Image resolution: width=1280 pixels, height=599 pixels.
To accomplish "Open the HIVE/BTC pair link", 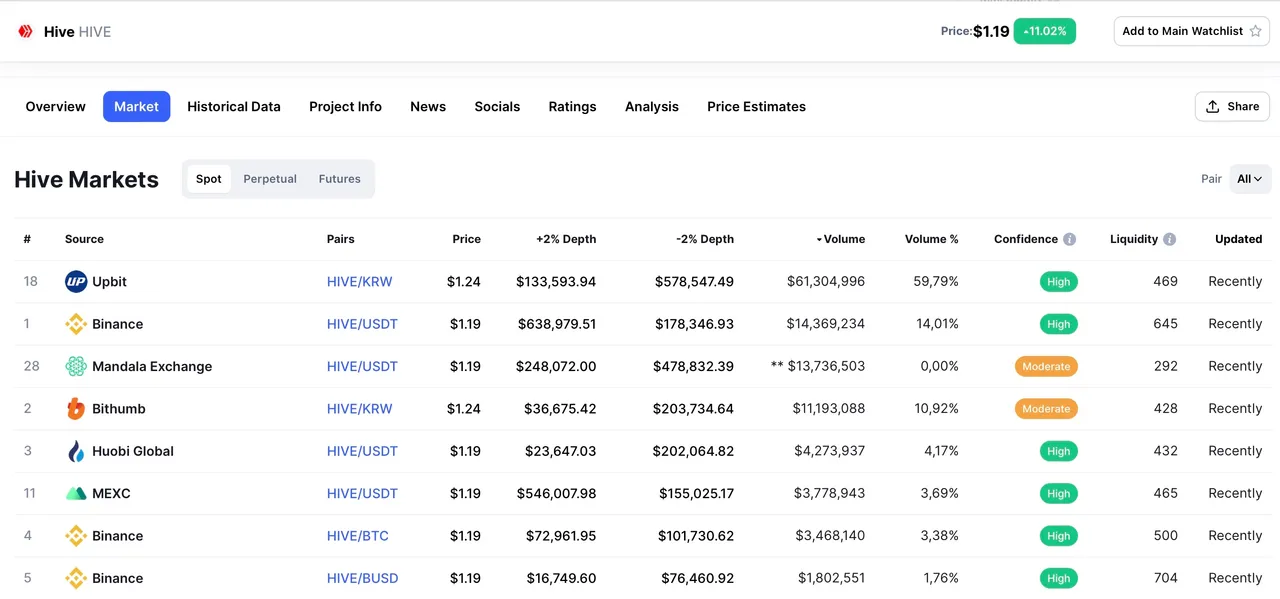I will click(x=358, y=536).
